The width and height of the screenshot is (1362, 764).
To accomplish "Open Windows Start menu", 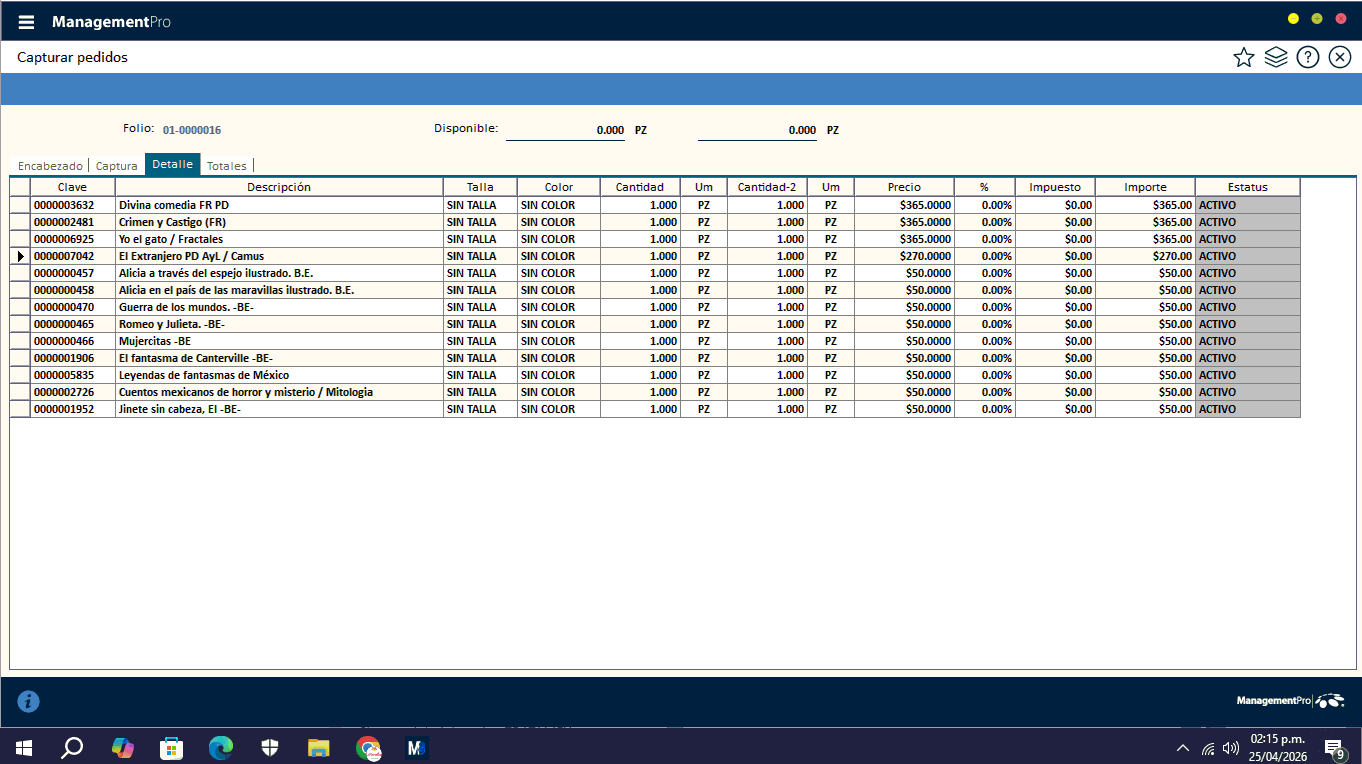I will (x=24, y=747).
